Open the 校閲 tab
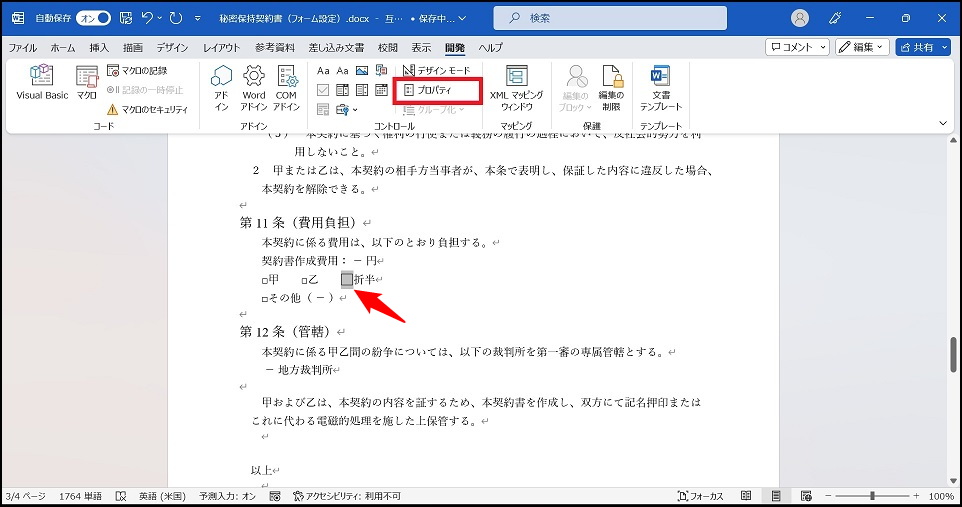This screenshot has width=962, height=507. tap(388, 47)
